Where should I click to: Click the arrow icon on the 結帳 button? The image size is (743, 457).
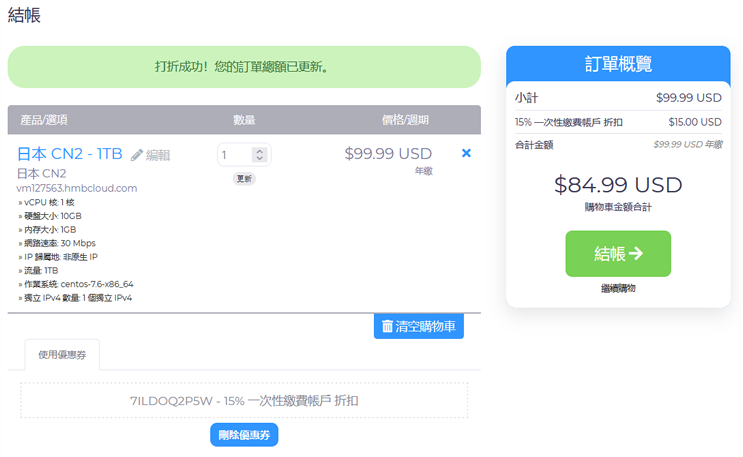pos(635,254)
